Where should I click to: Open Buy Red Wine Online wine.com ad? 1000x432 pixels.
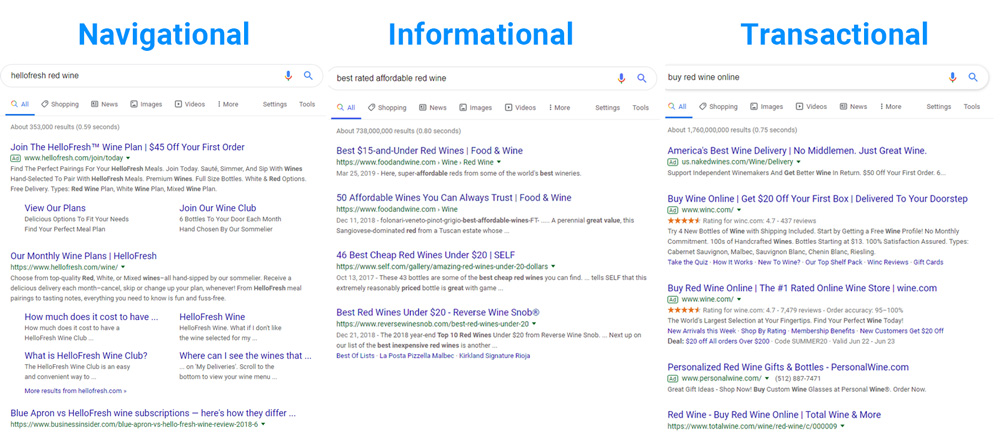pyautogui.click(x=802, y=288)
